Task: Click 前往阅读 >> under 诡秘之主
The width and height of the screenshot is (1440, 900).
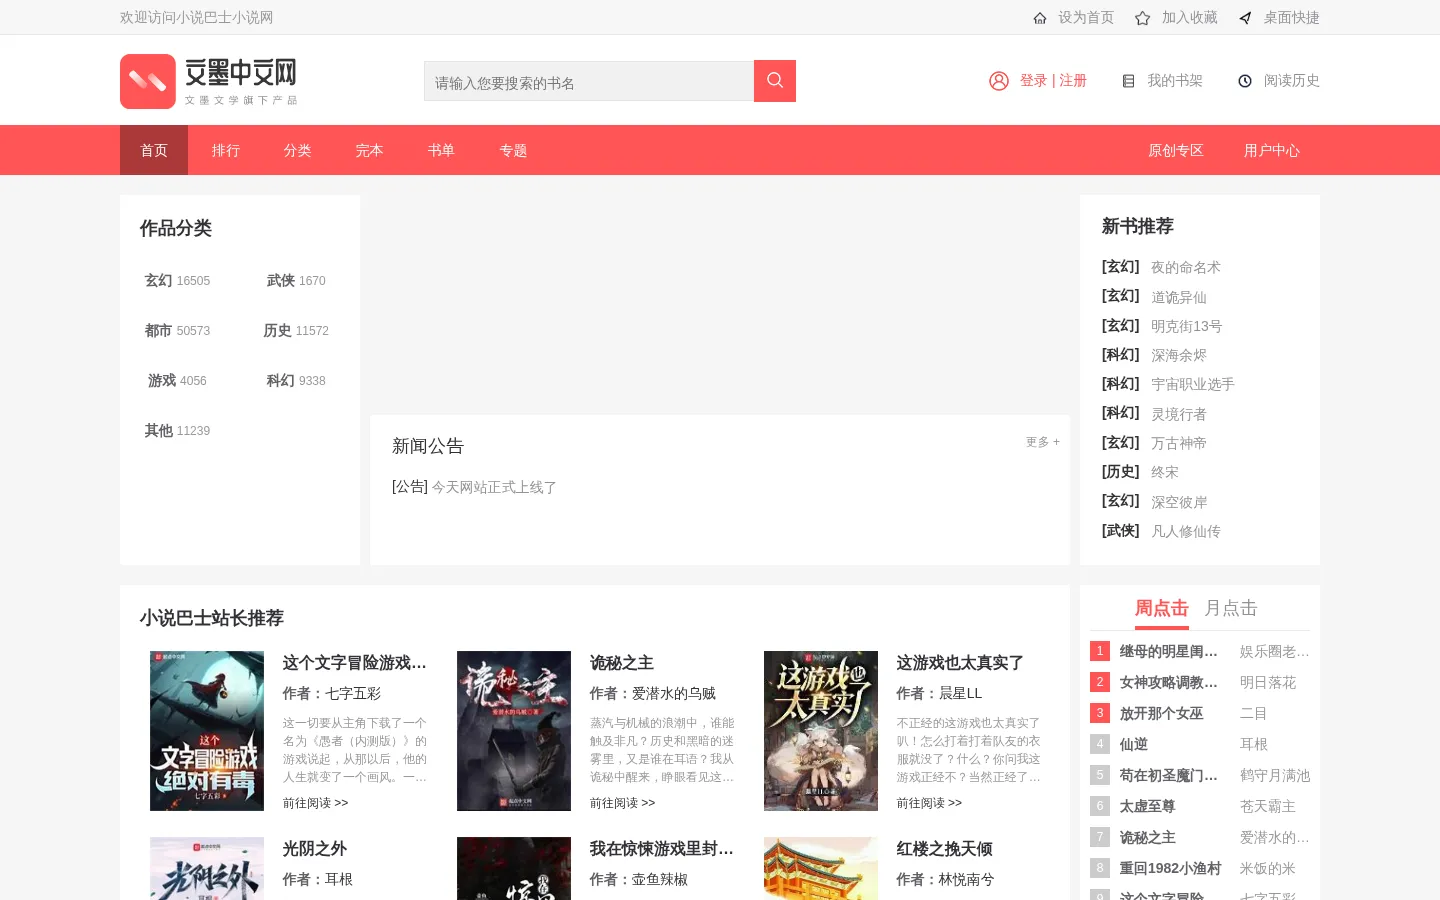Action: 622,803
